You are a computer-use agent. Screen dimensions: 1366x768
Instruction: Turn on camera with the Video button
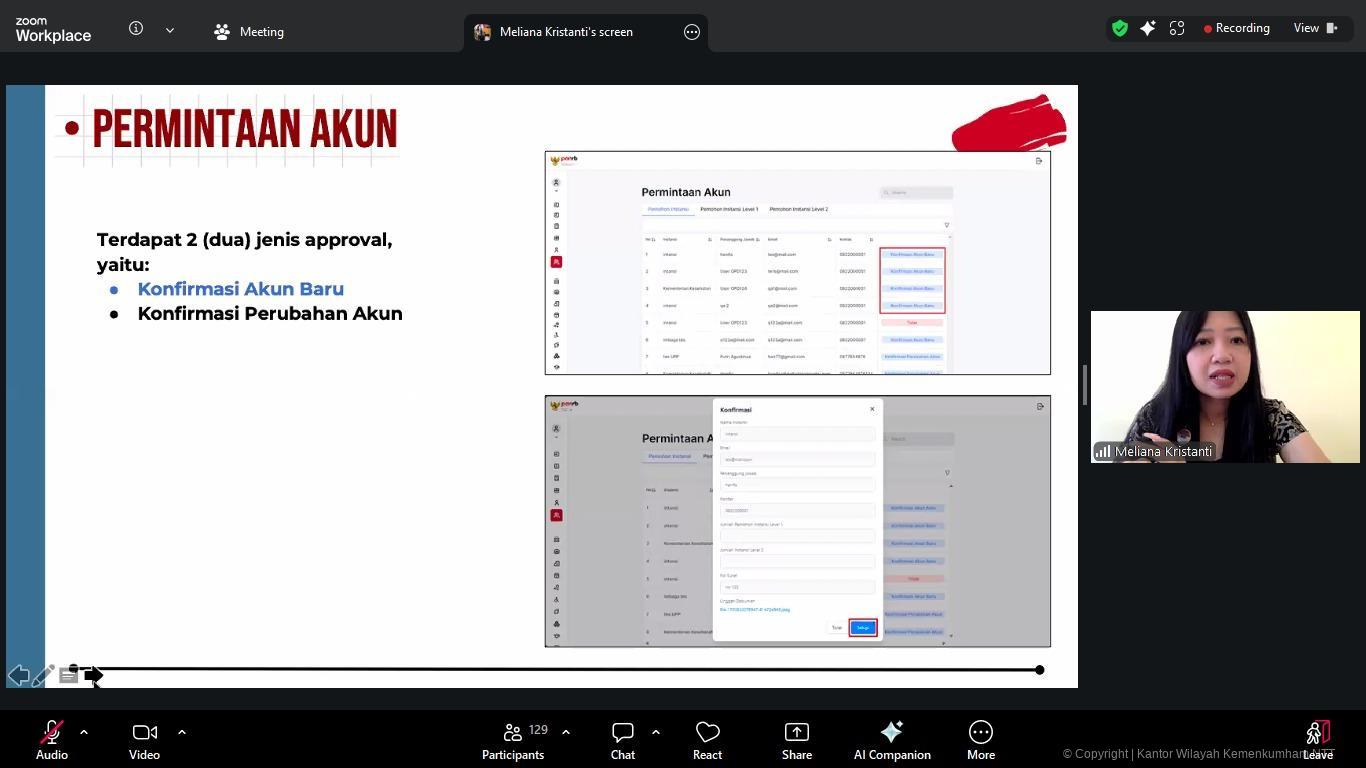click(x=144, y=740)
